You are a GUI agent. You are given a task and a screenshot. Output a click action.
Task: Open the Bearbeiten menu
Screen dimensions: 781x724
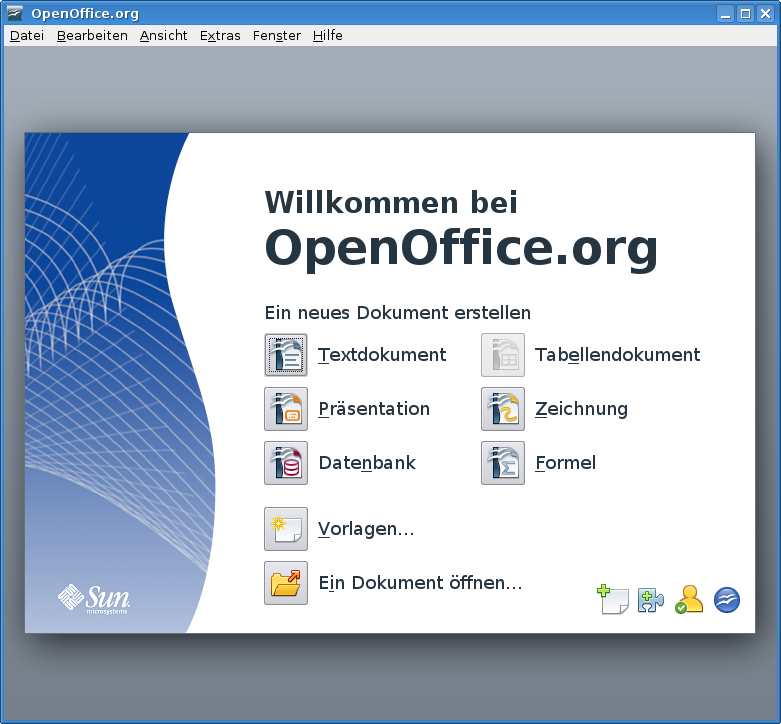pyautogui.click(x=92, y=35)
